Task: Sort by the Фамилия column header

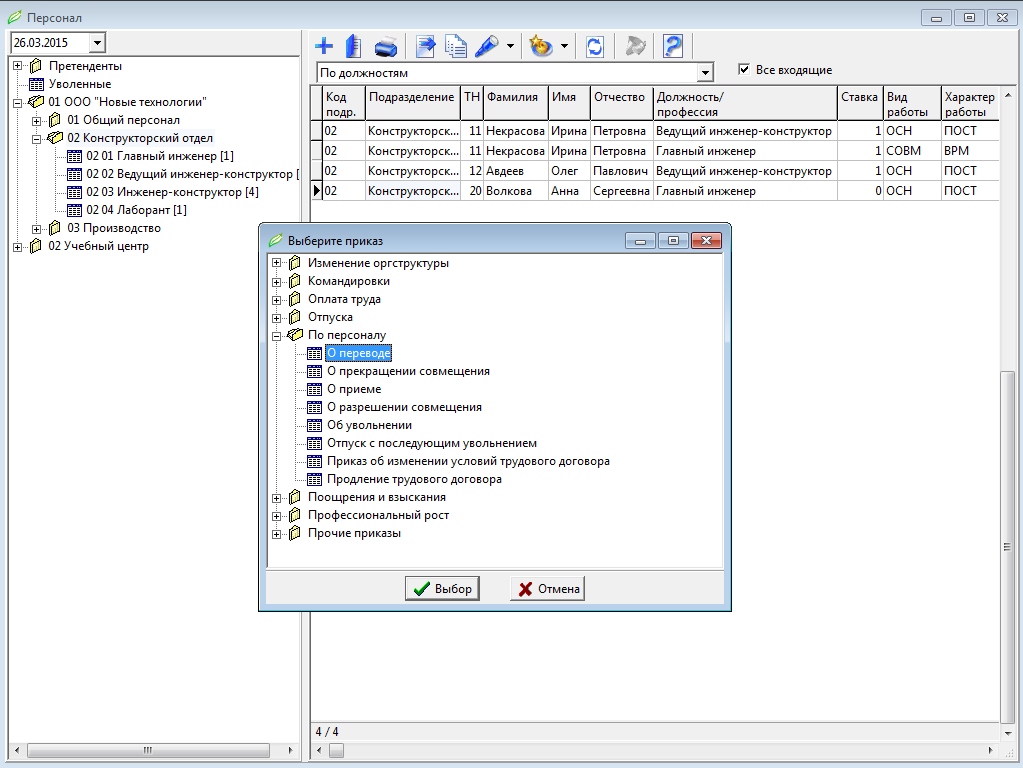Action: tap(515, 103)
